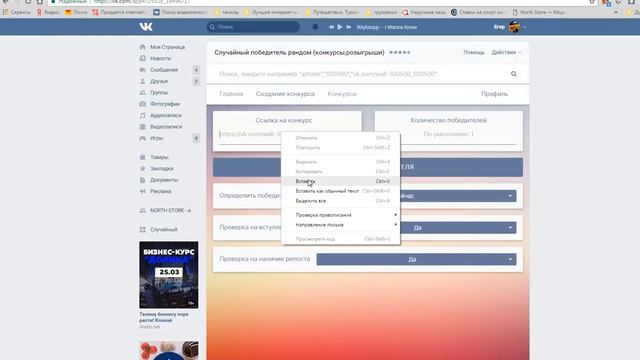
Task: Choose Выделить все in context menu
Action: click(x=341, y=201)
